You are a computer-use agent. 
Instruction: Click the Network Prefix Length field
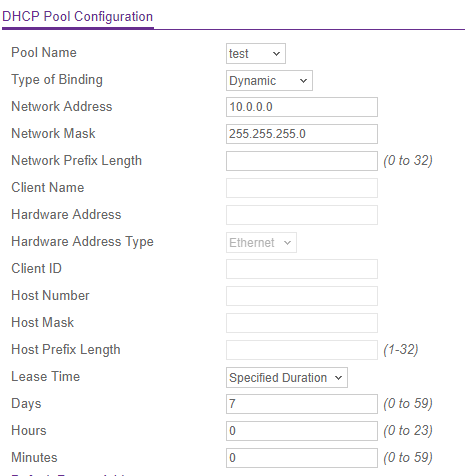pyautogui.click(x=302, y=161)
